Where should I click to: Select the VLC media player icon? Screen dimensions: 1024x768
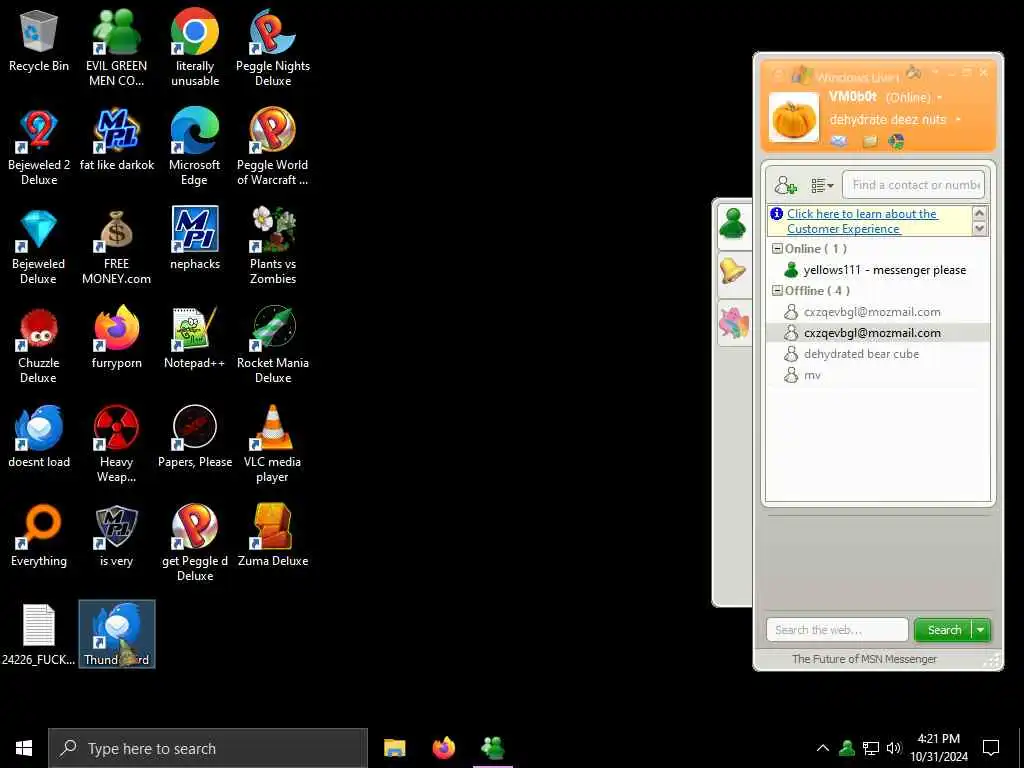[x=272, y=445]
